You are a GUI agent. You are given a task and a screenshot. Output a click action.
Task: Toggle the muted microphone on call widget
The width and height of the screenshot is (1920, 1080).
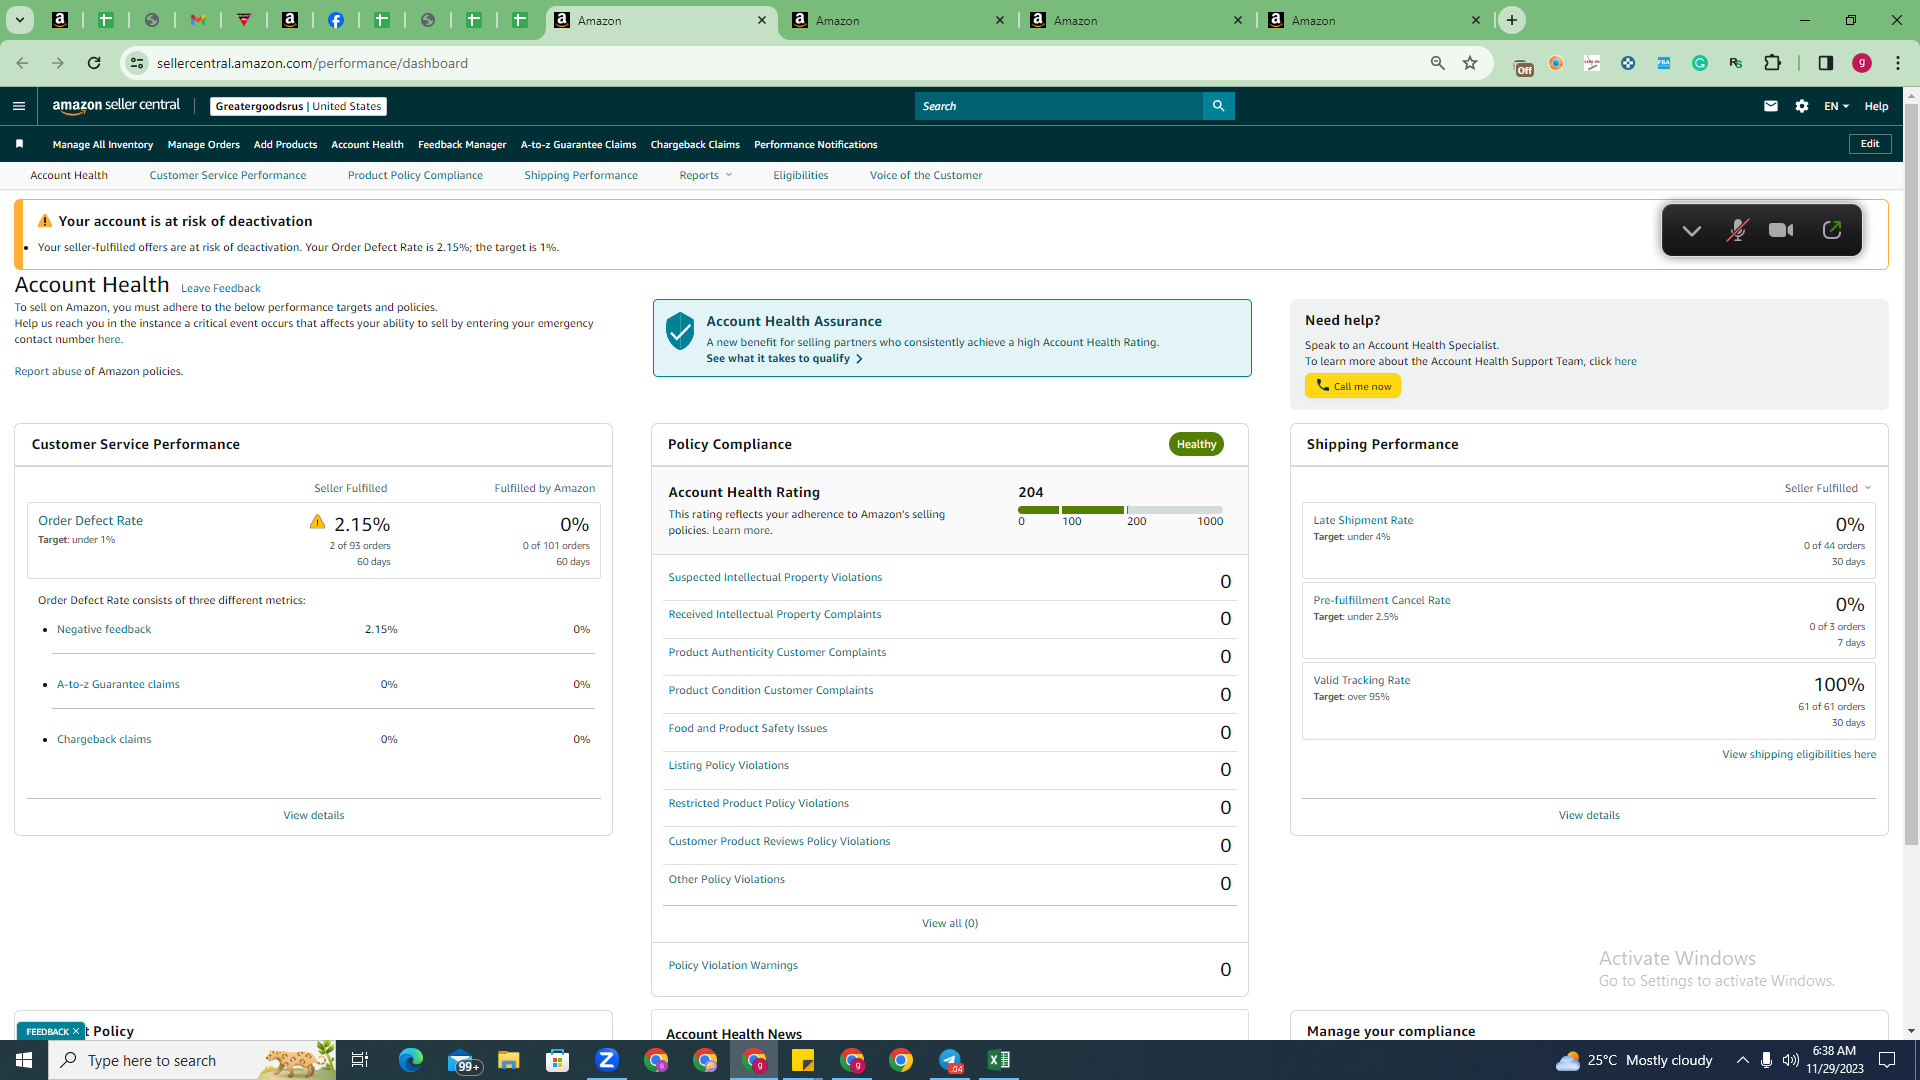point(1737,230)
